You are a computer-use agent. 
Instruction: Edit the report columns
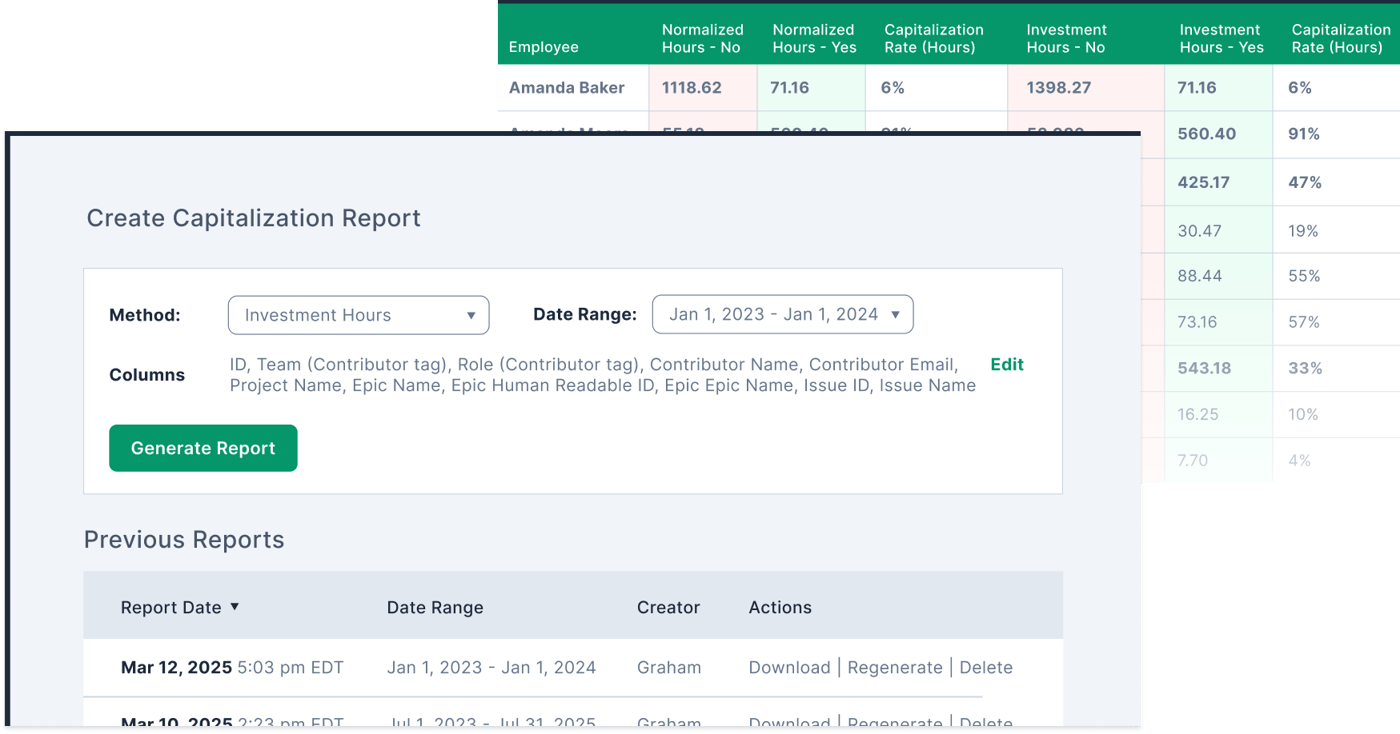[x=1007, y=364]
